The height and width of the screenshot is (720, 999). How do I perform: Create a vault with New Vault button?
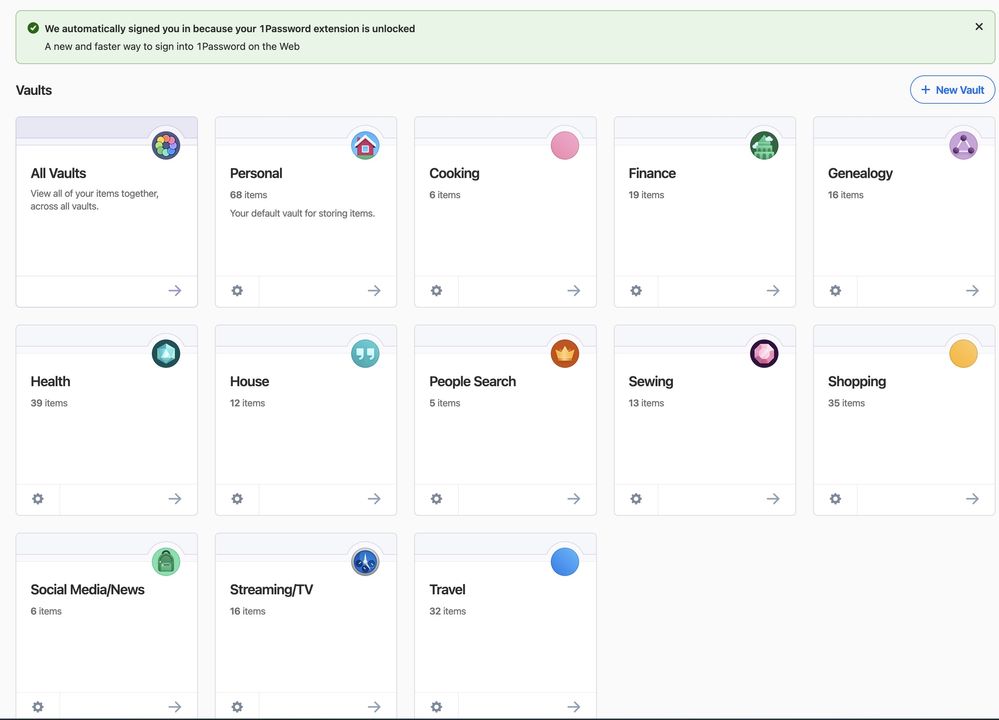click(952, 90)
